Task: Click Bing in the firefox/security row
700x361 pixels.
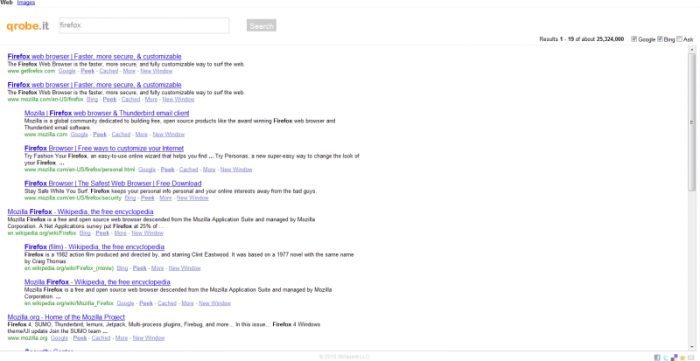Action: (x=130, y=198)
